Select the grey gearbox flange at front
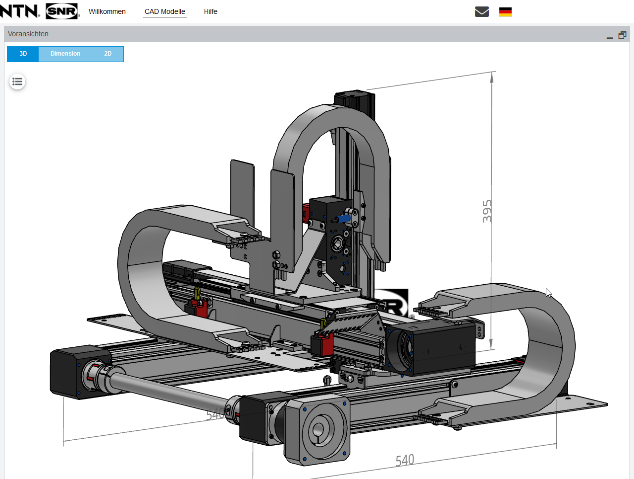The height and width of the screenshot is (479, 634). 316,430
